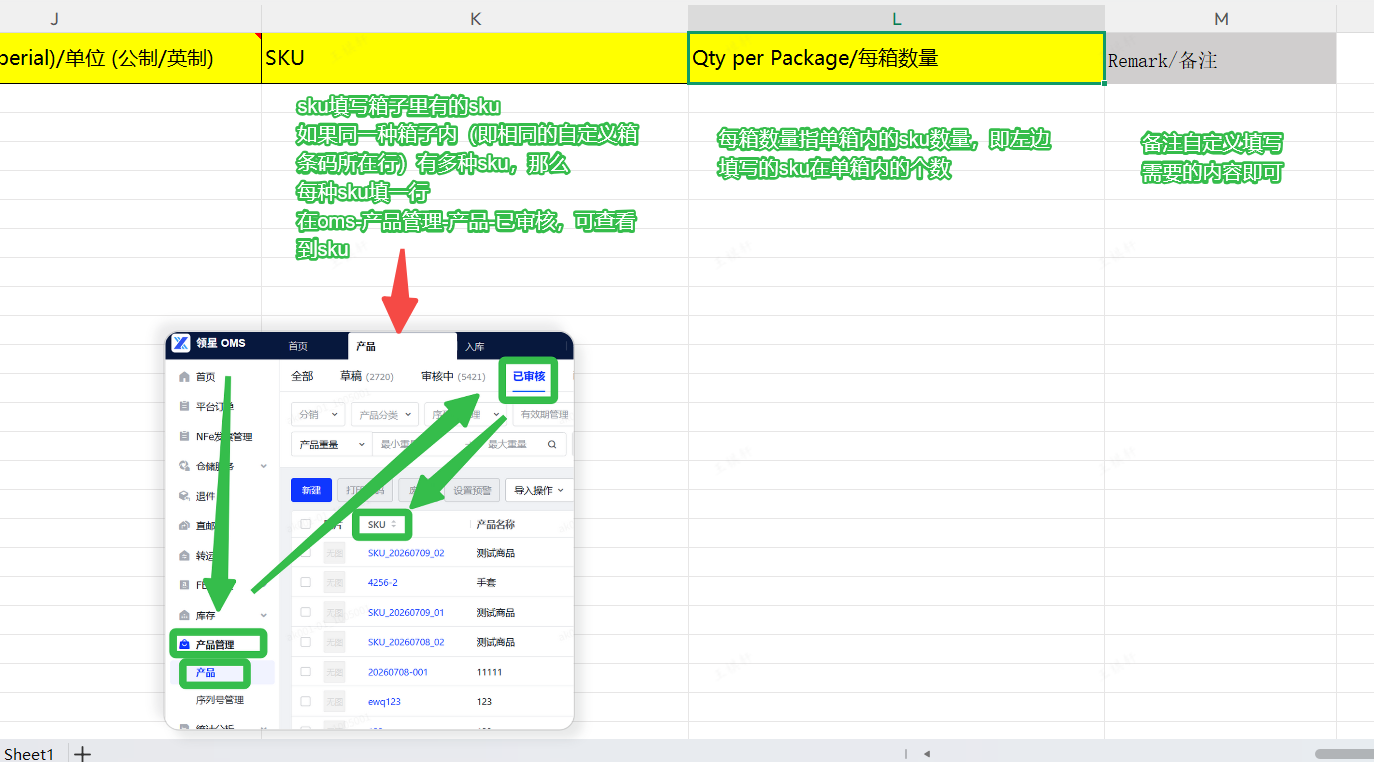Click the 手套 product name
1374x762 pixels.
pyautogui.click(x=487, y=582)
